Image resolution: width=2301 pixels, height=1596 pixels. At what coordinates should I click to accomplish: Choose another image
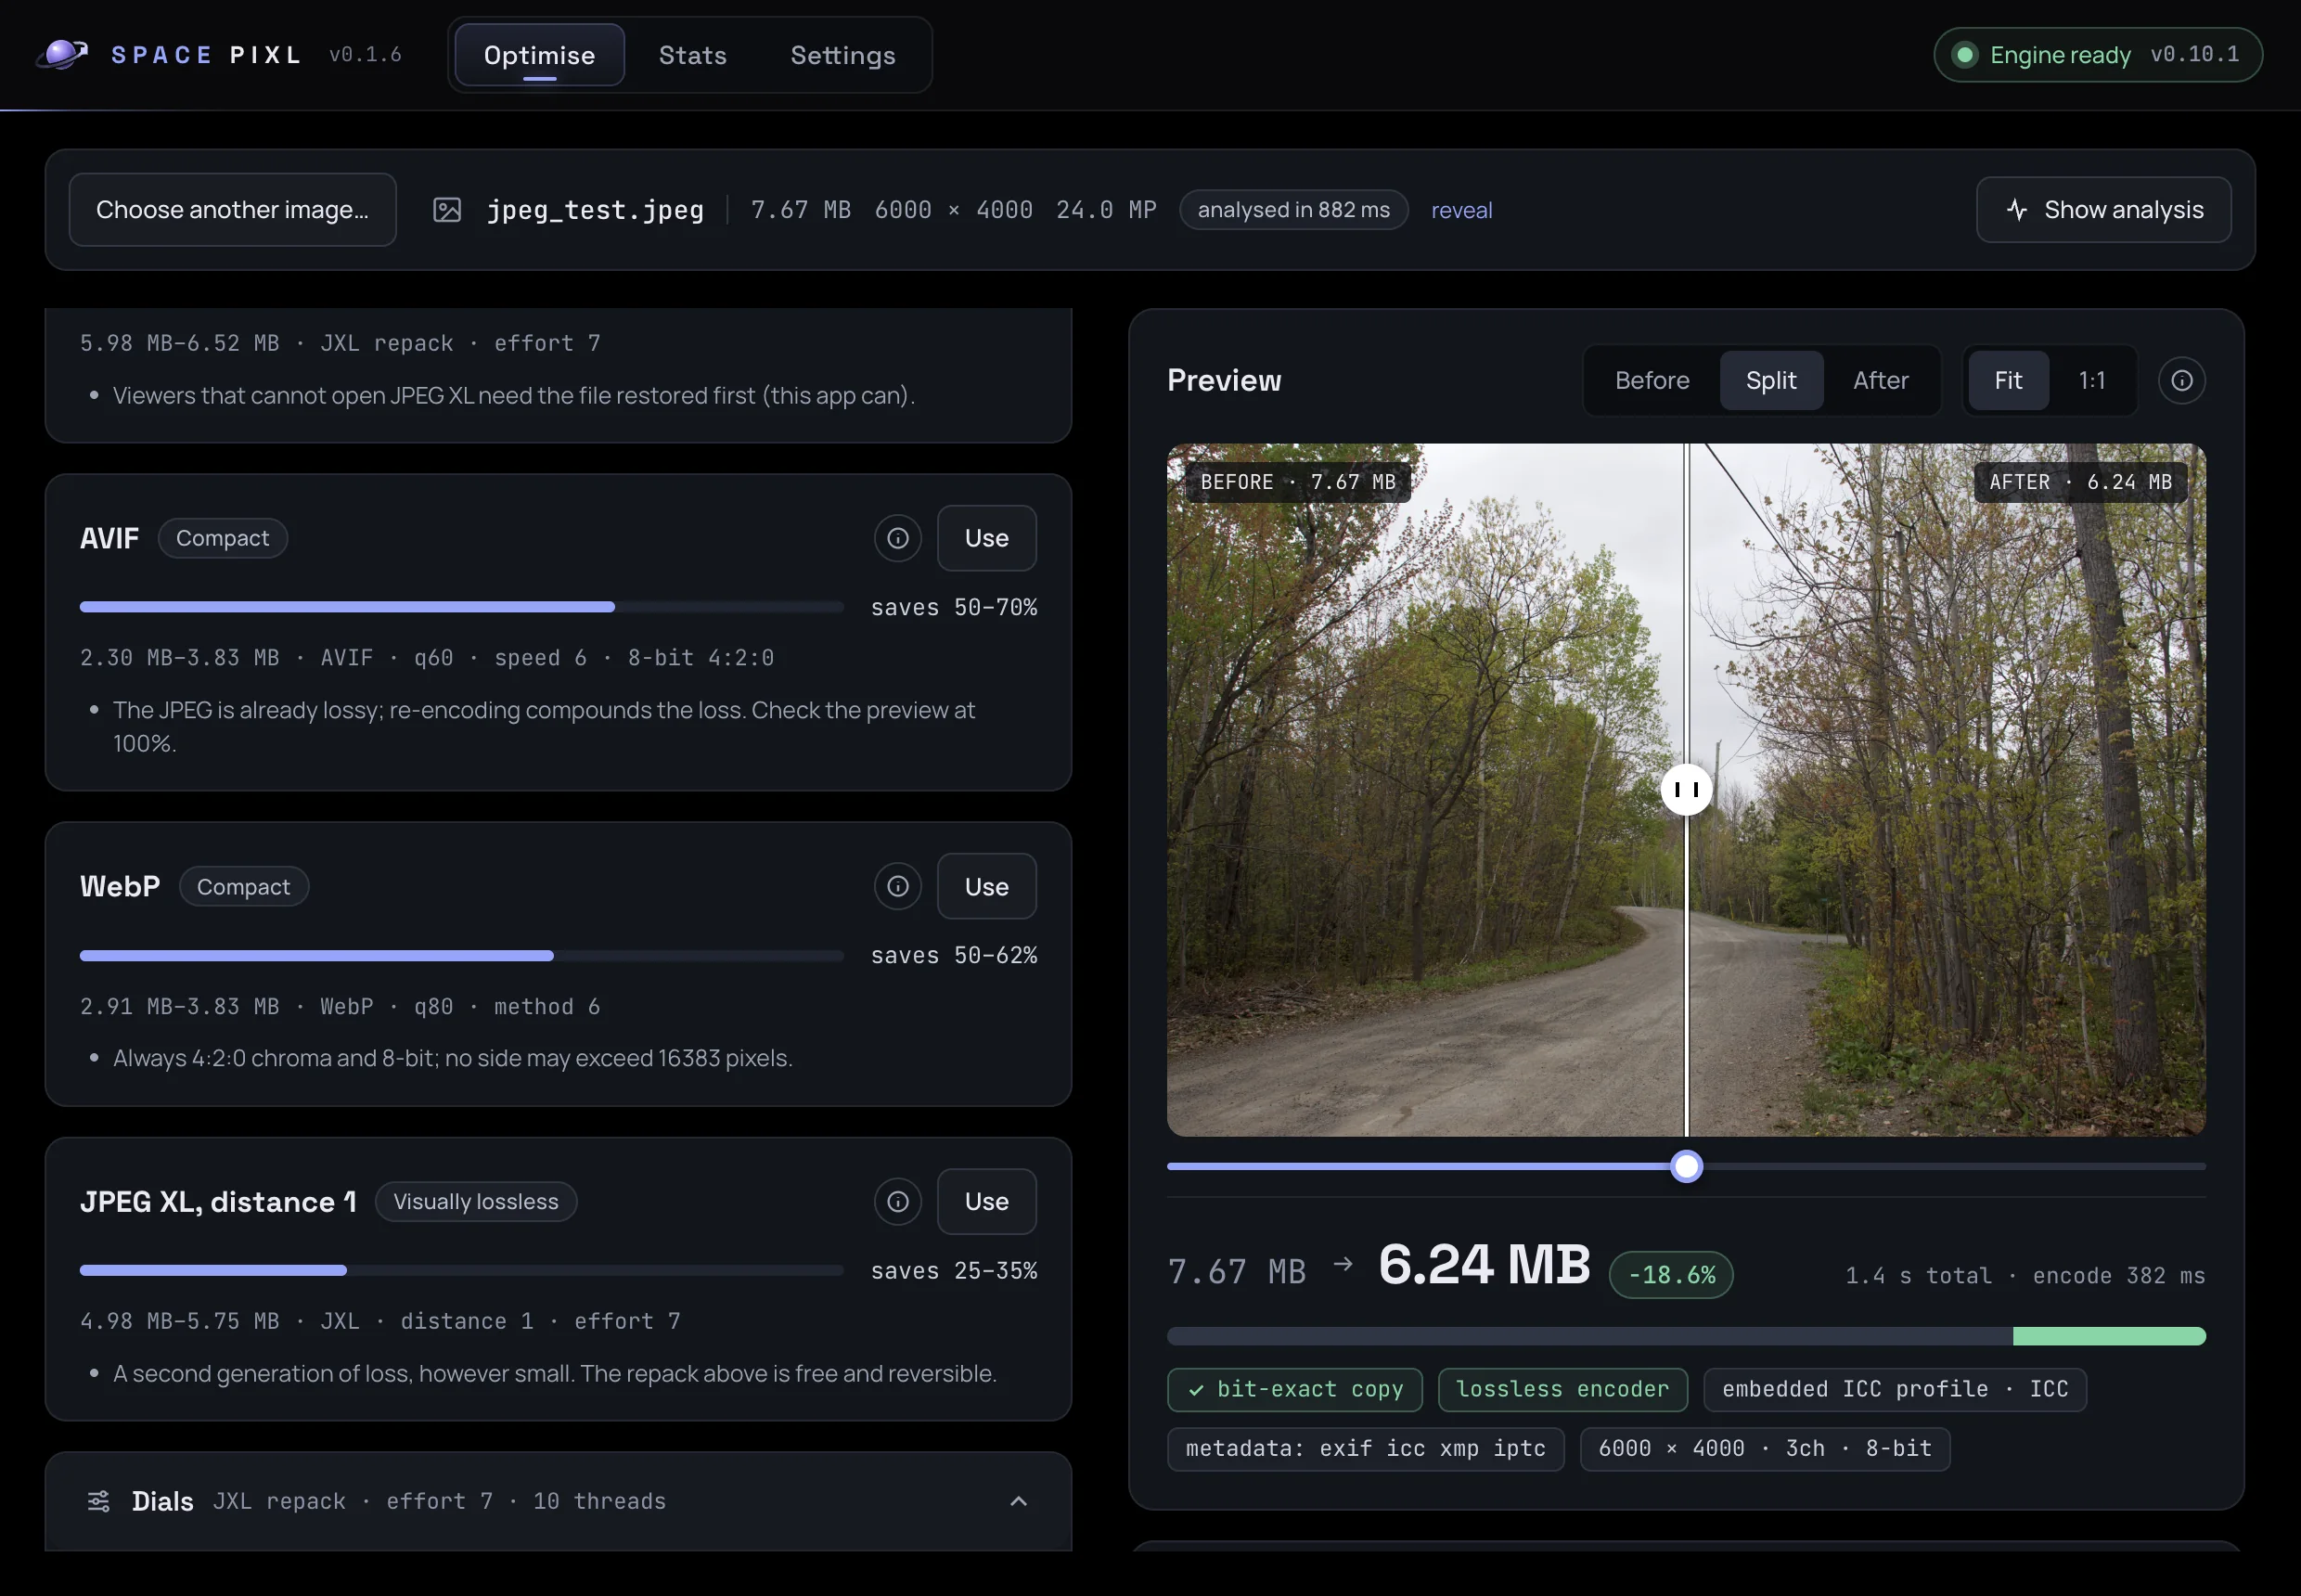click(232, 210)
